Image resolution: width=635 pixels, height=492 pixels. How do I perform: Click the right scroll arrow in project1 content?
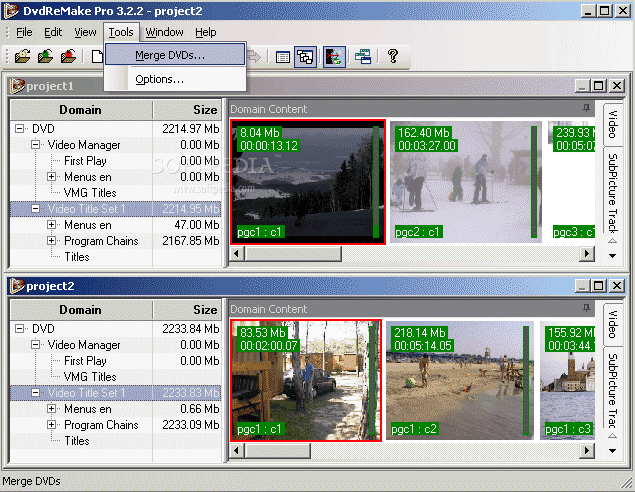pos(587,254)
